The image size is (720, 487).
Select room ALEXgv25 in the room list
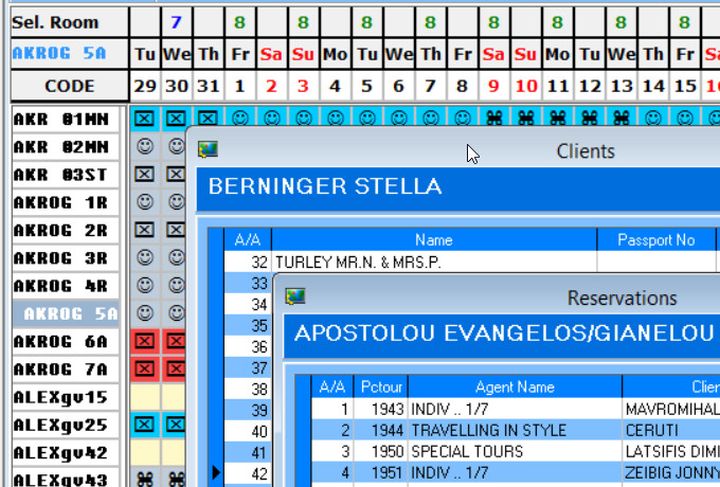(65, 425)
